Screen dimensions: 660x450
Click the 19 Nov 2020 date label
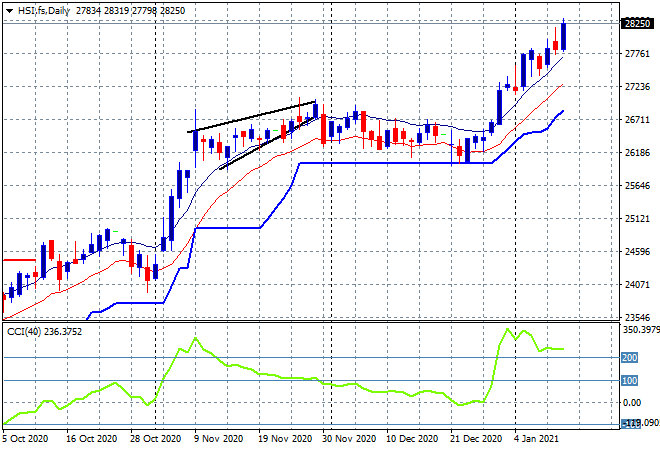tap(285, 439)
